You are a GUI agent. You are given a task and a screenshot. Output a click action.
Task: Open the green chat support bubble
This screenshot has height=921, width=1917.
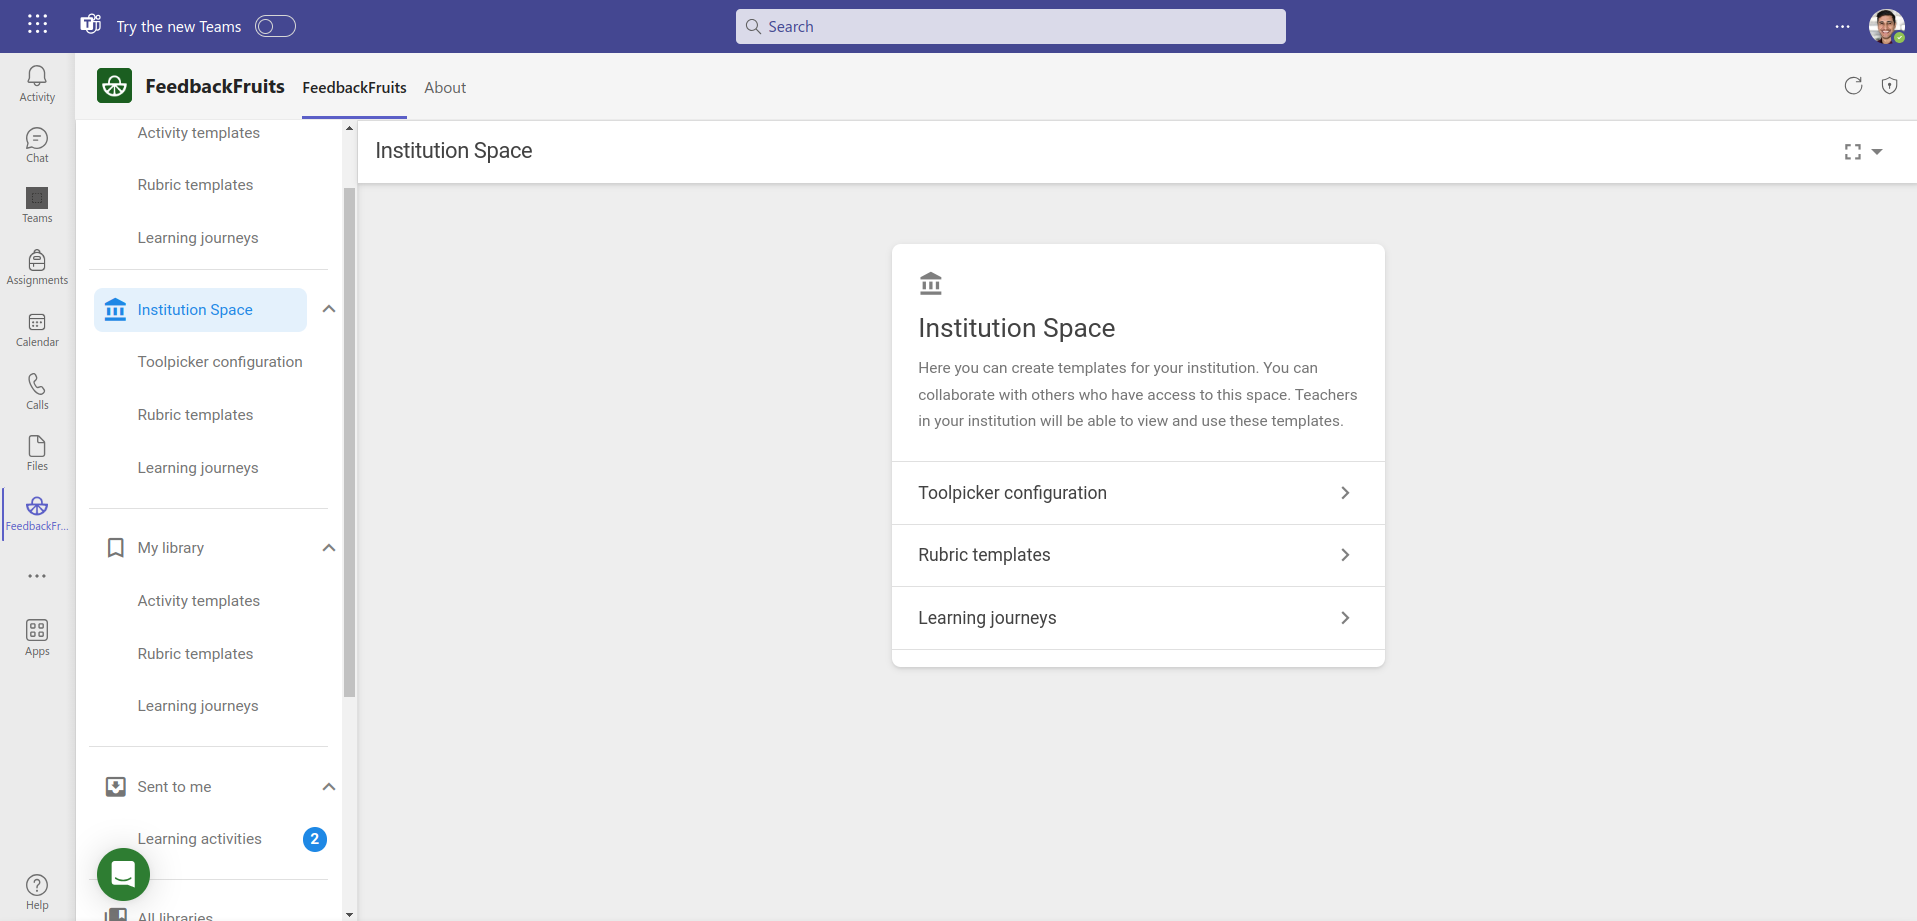tap(123, 874)
